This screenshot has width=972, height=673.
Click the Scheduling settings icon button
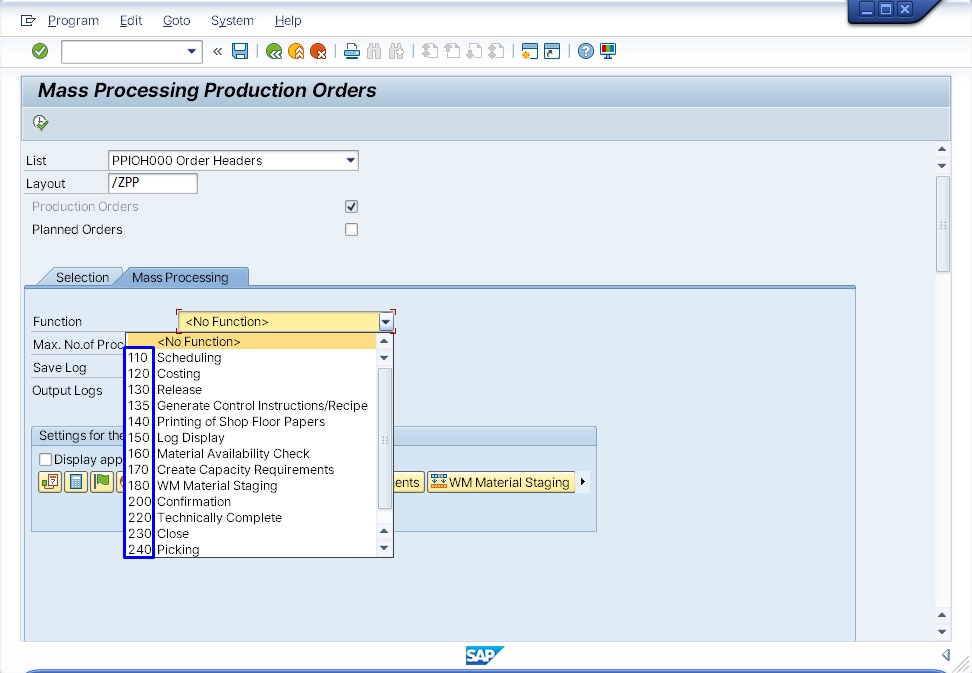coord(50,482)
